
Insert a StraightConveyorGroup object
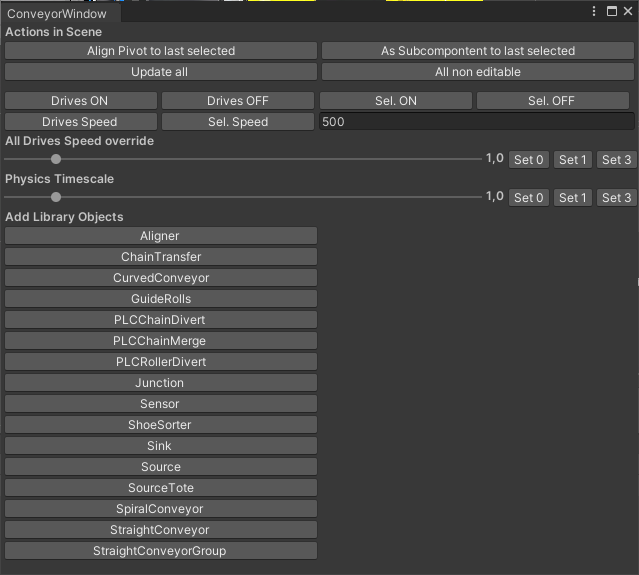161,551
